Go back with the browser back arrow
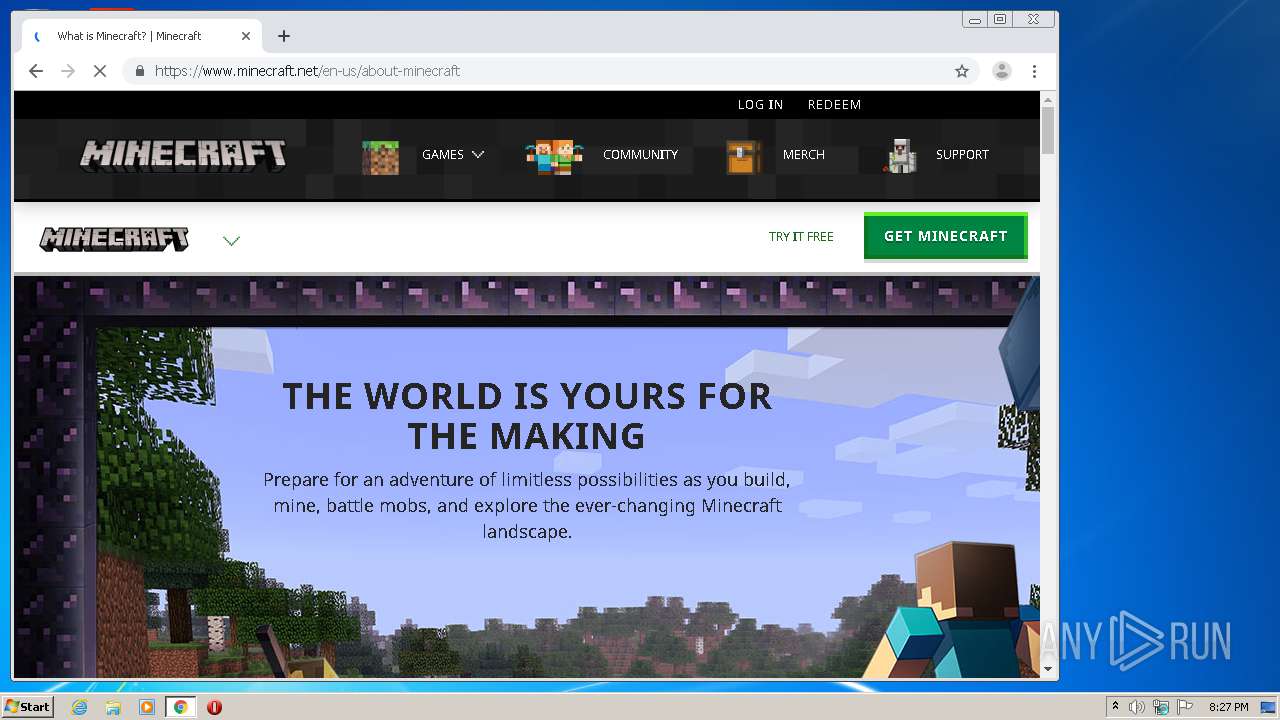This screenshot has width=1280, height=720. pos(36,71)
